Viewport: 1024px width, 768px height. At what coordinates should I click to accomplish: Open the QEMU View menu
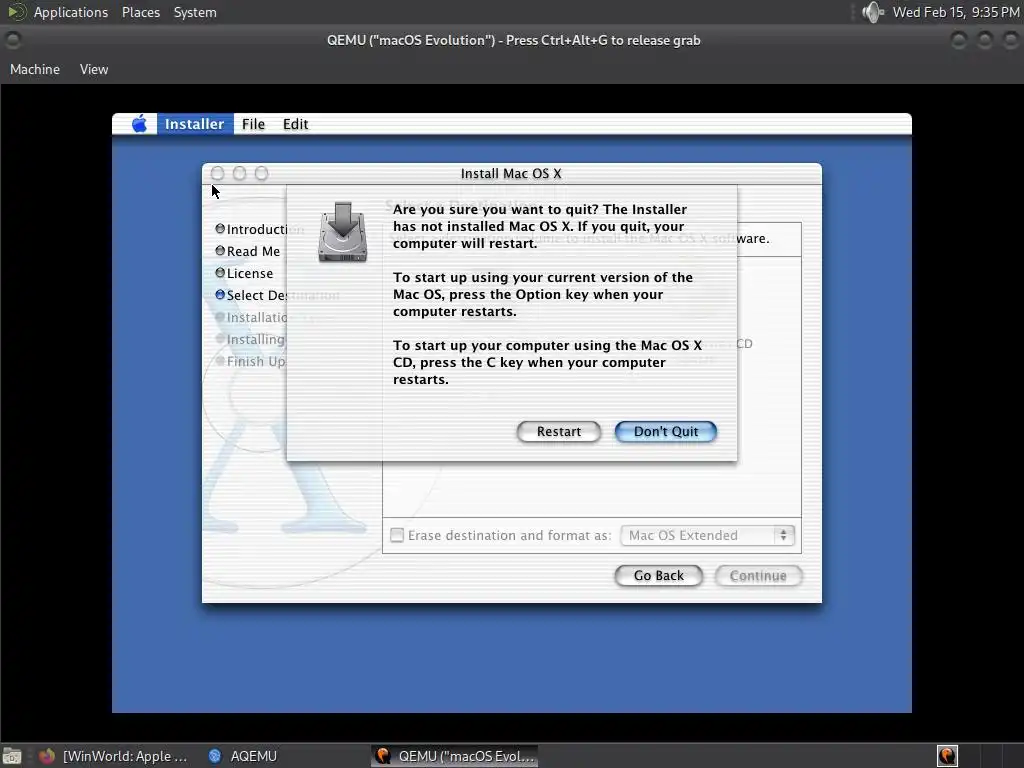click(x=94, y=69)
